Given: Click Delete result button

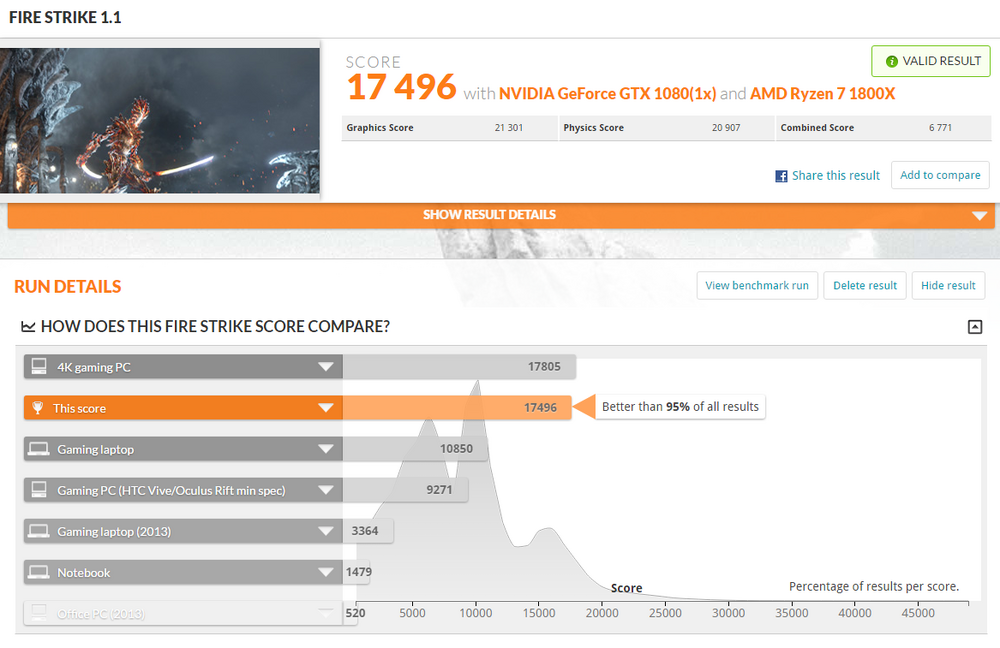Looking at the screenshot, I should click(865, 285).
